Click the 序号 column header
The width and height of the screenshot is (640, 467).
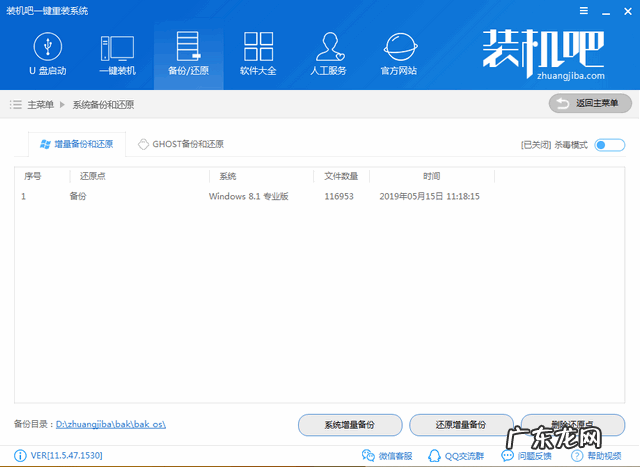coord(33,176)
